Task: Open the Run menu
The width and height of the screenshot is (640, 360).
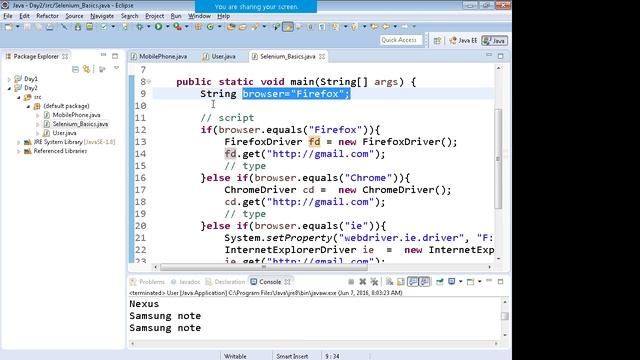Action: point(176,16)
